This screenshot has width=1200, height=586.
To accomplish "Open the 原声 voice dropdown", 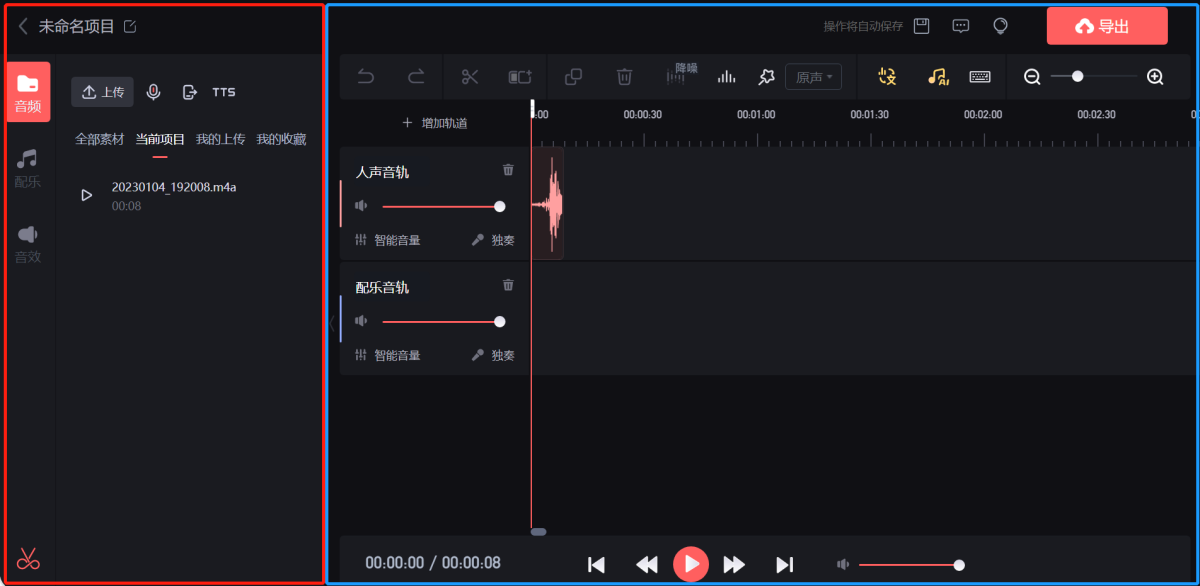I will click(813, 77).
